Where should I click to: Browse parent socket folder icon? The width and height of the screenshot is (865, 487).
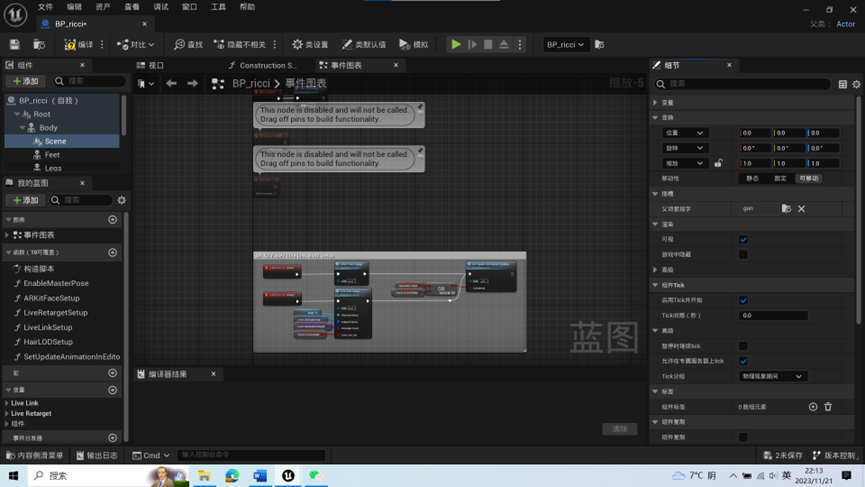786,209
